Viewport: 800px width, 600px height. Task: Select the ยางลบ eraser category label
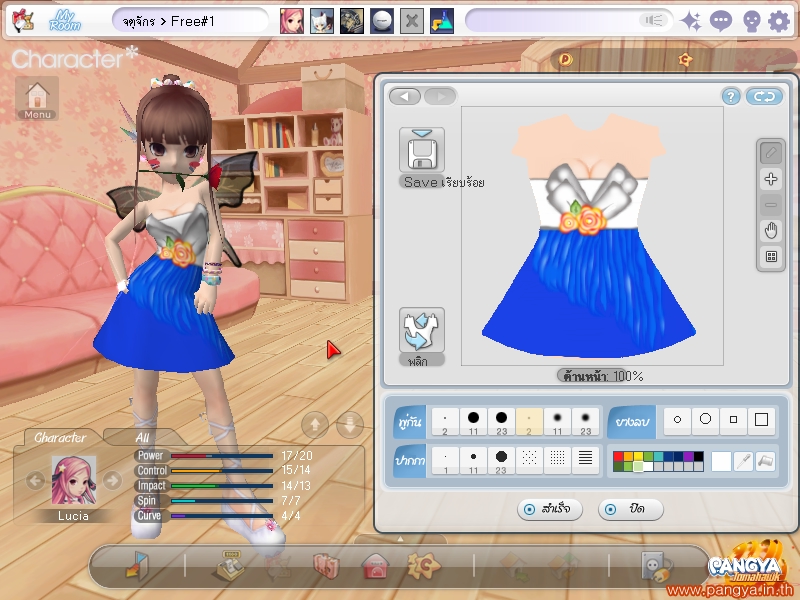pyautogui.click(x=632, y=422)
